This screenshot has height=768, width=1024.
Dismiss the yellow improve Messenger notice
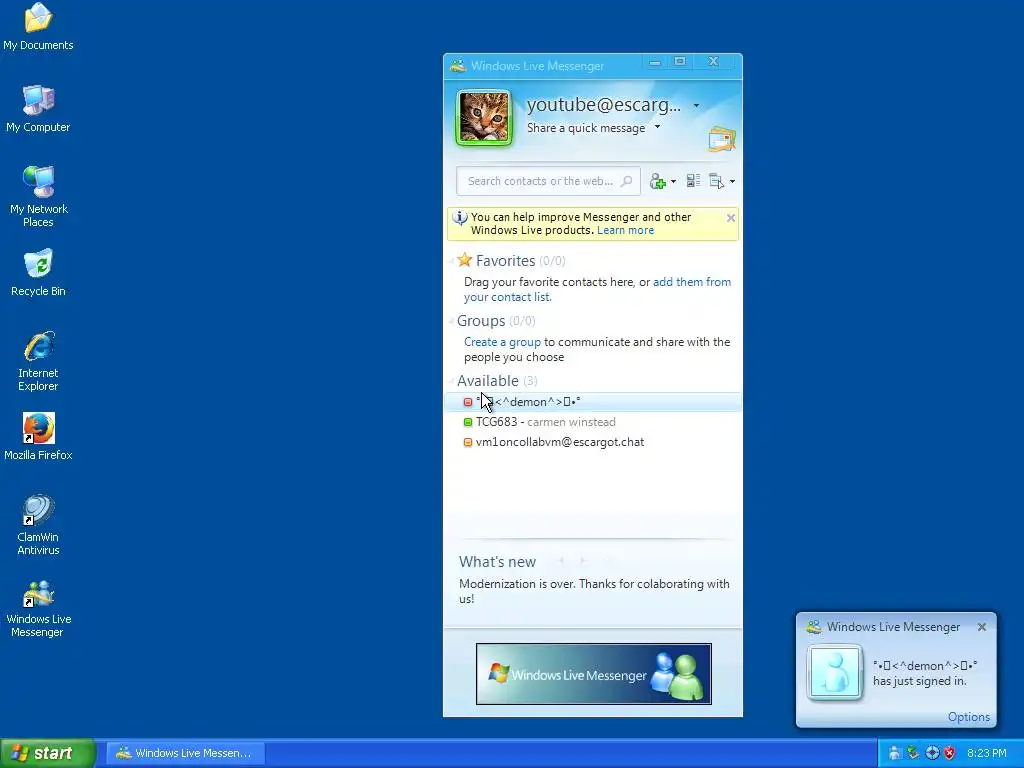[x=731, y=217]
